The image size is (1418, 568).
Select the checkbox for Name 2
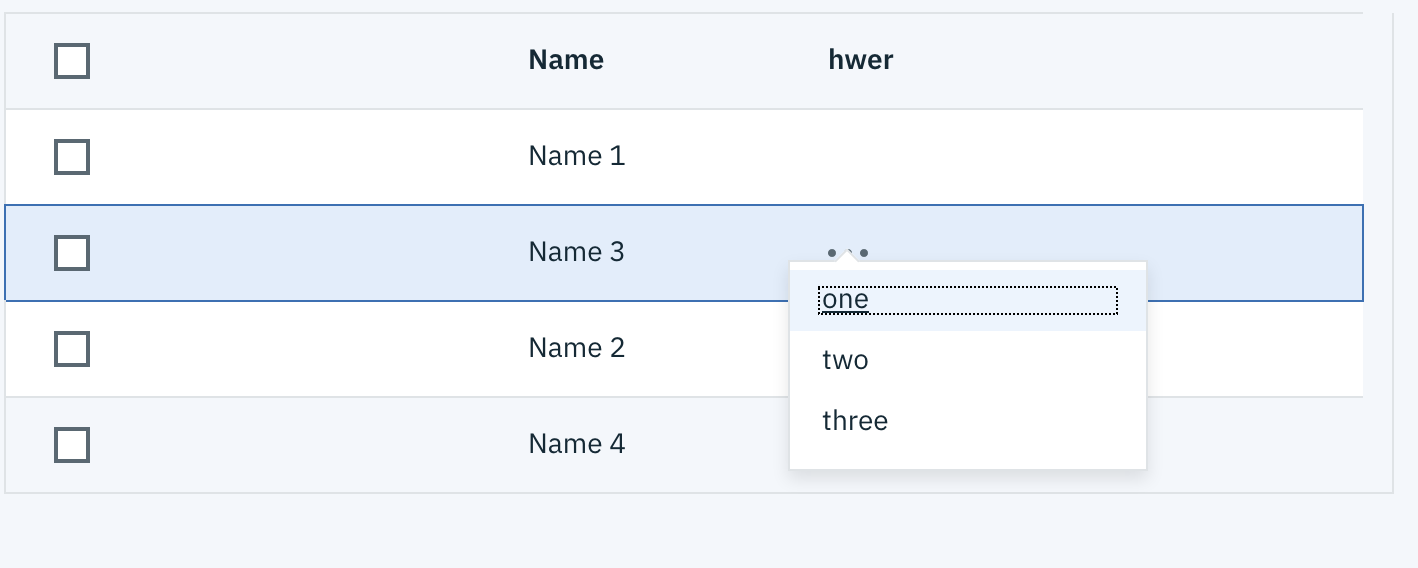(x=72, y=349)
